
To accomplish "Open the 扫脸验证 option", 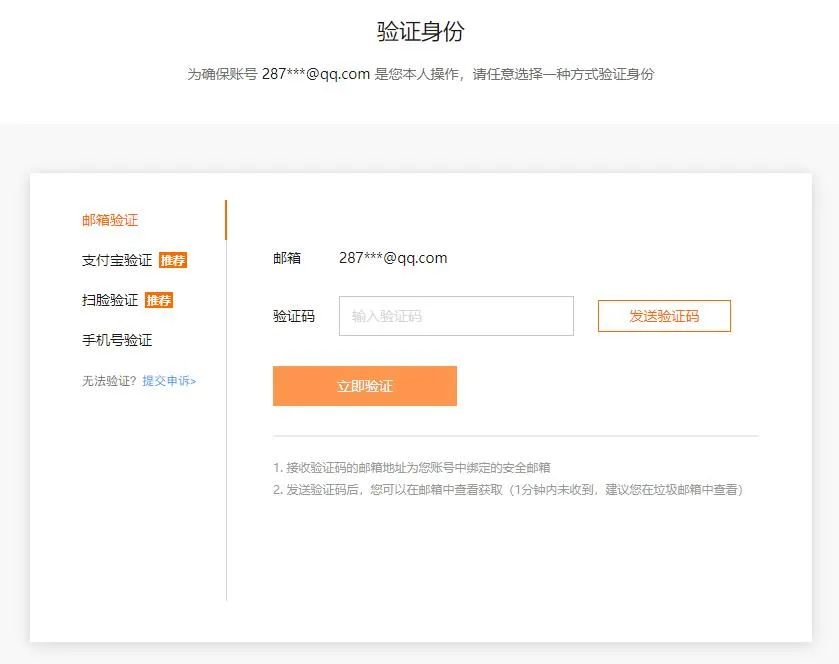I will [x=110, y=300].
